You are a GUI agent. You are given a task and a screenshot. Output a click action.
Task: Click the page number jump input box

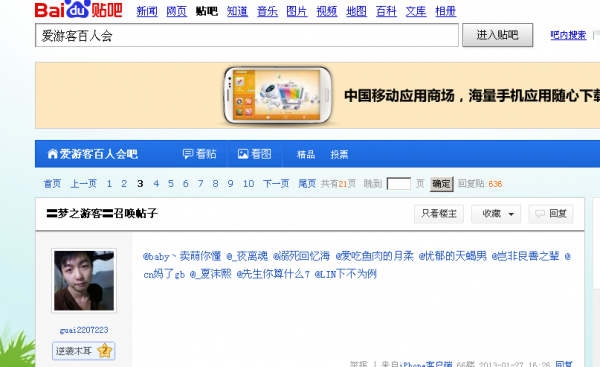399,184
